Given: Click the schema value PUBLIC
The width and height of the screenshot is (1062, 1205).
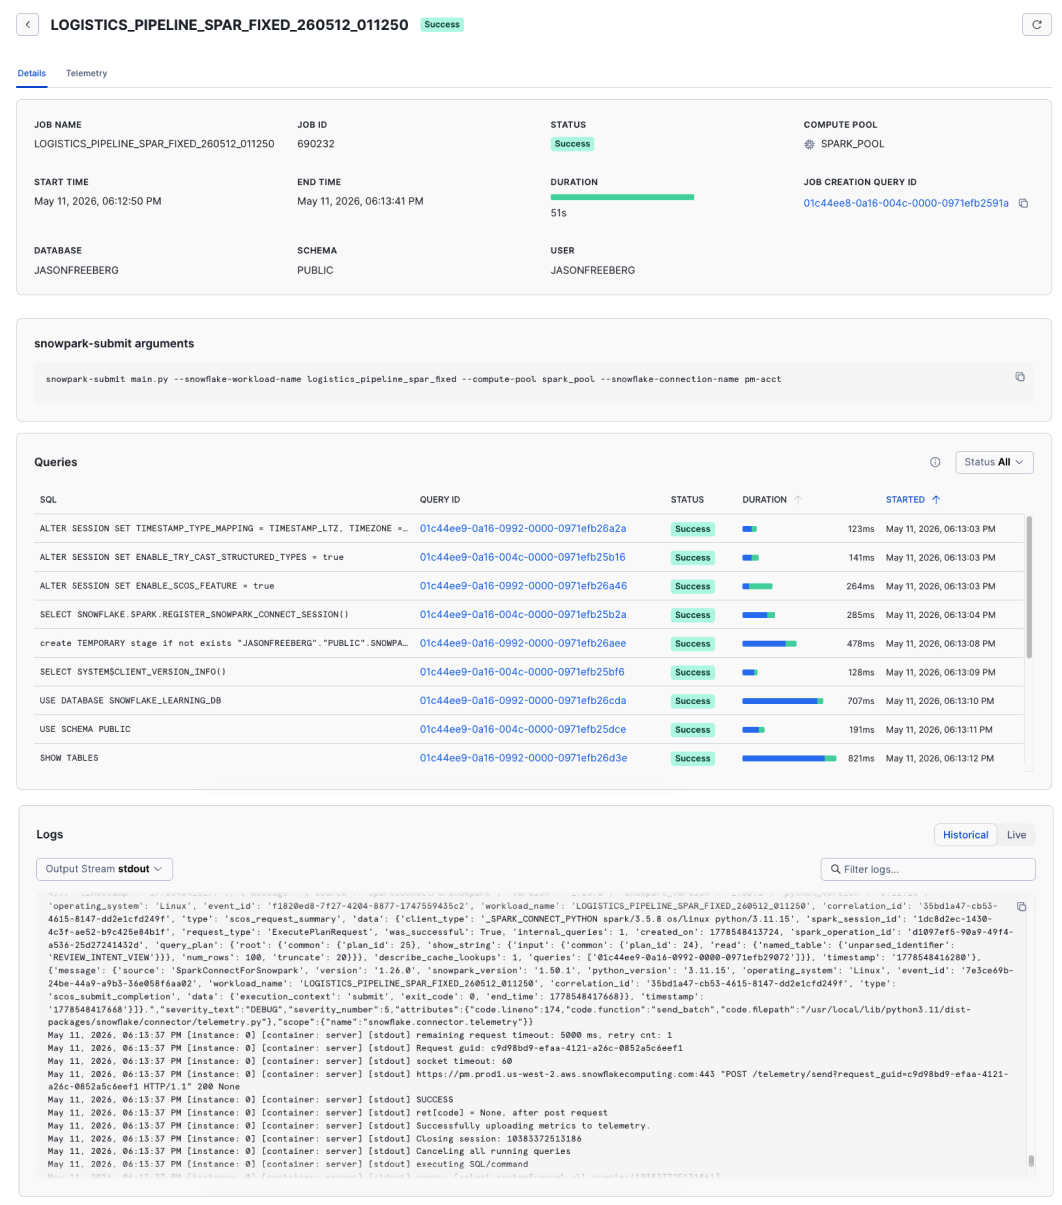Looking at the screenshot, I should coord(315,270).
